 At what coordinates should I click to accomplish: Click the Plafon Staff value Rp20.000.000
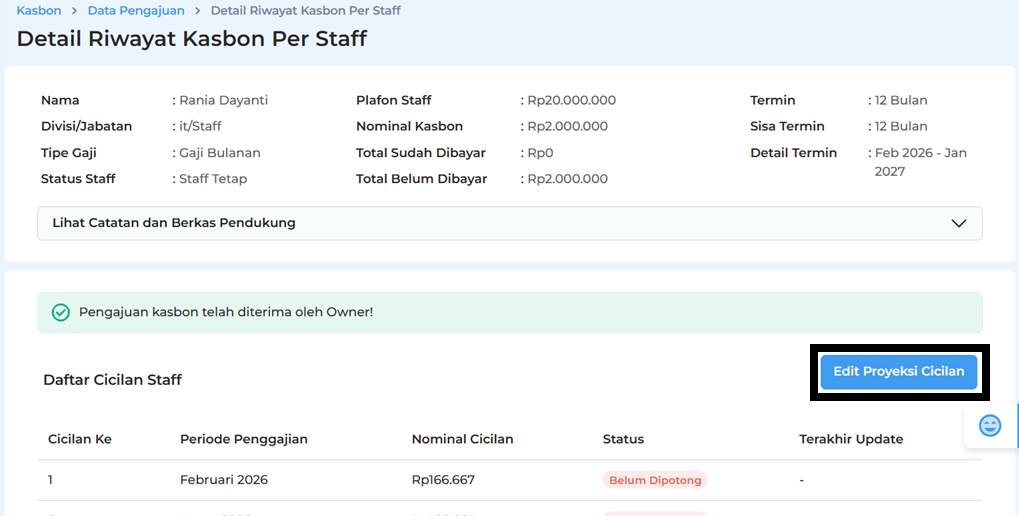click(x=571, y=100)
